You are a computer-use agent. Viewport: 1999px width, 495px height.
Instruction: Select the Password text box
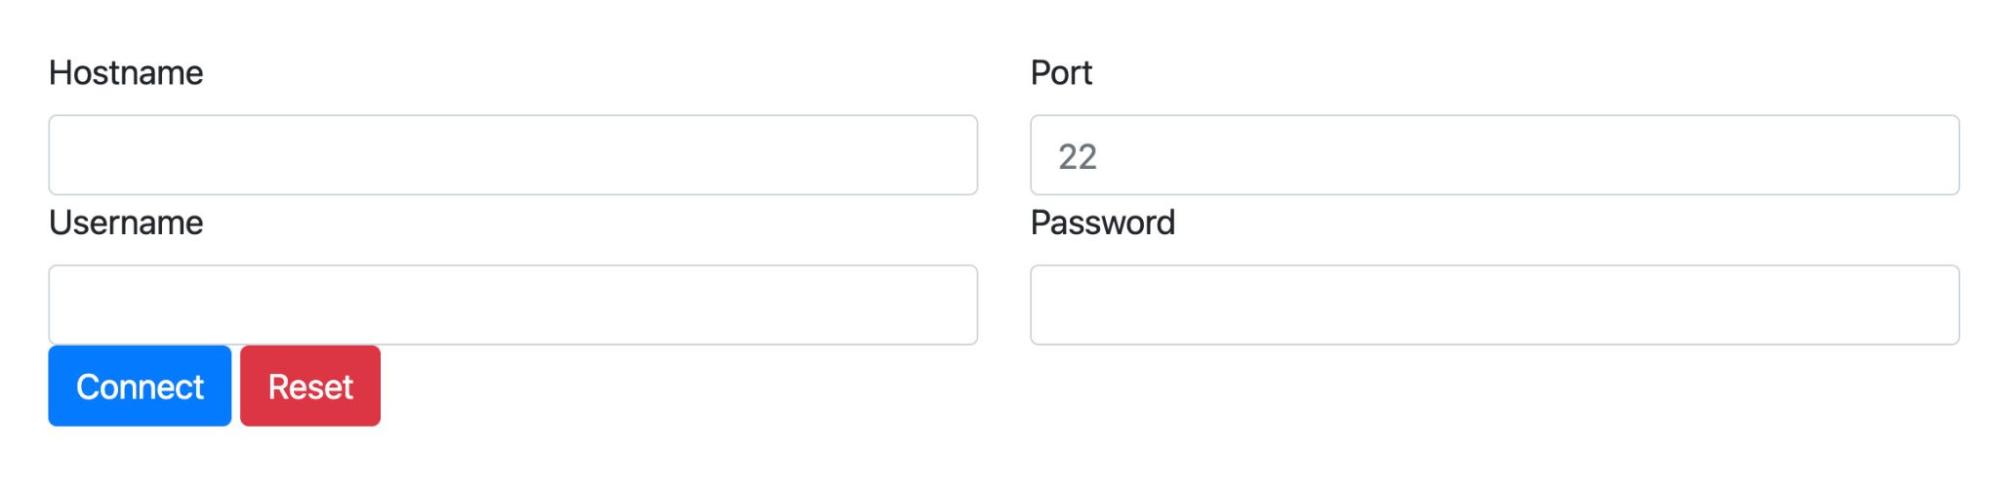[x=1494, y=305]
